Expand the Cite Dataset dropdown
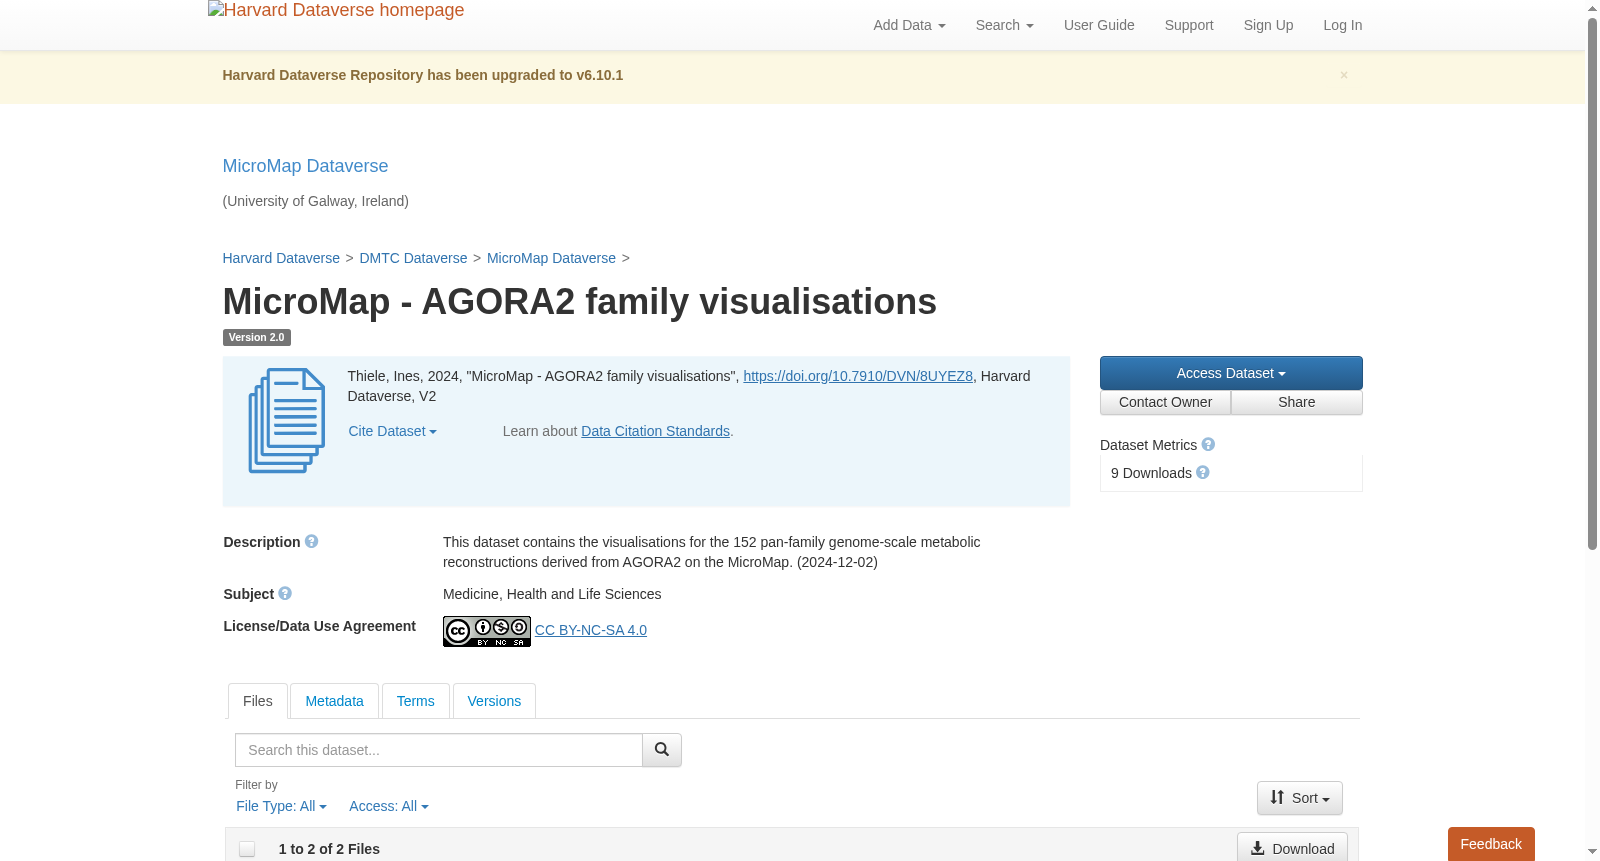 pyautogui.click(x=392, y=431)
